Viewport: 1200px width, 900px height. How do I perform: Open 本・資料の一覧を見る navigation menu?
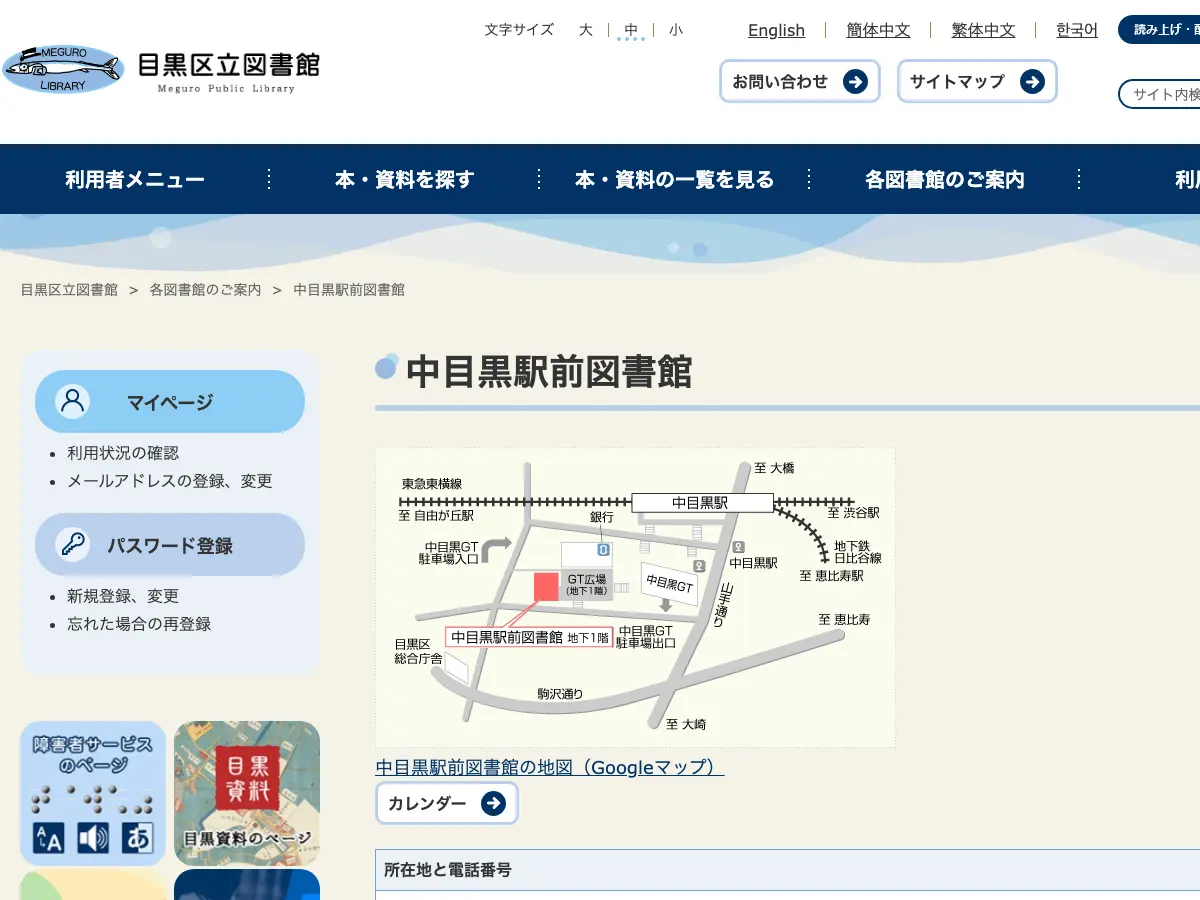point(674,180)
